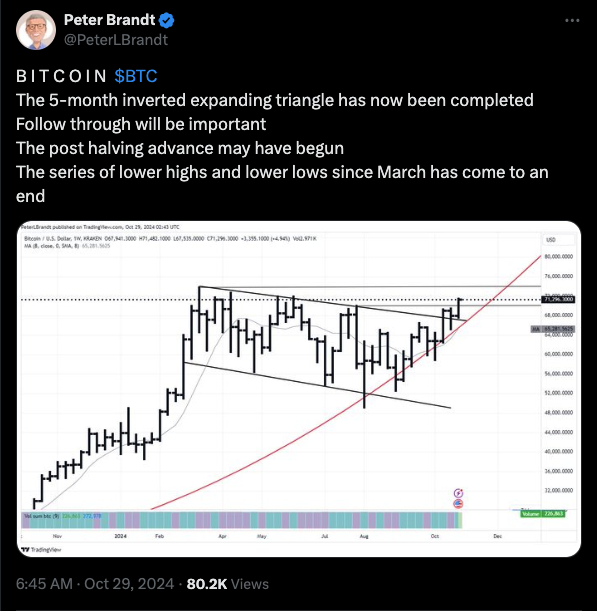This screenshot has width=597, height=611.
Task: View the 80.2K Views count
Action: (228, 584)
